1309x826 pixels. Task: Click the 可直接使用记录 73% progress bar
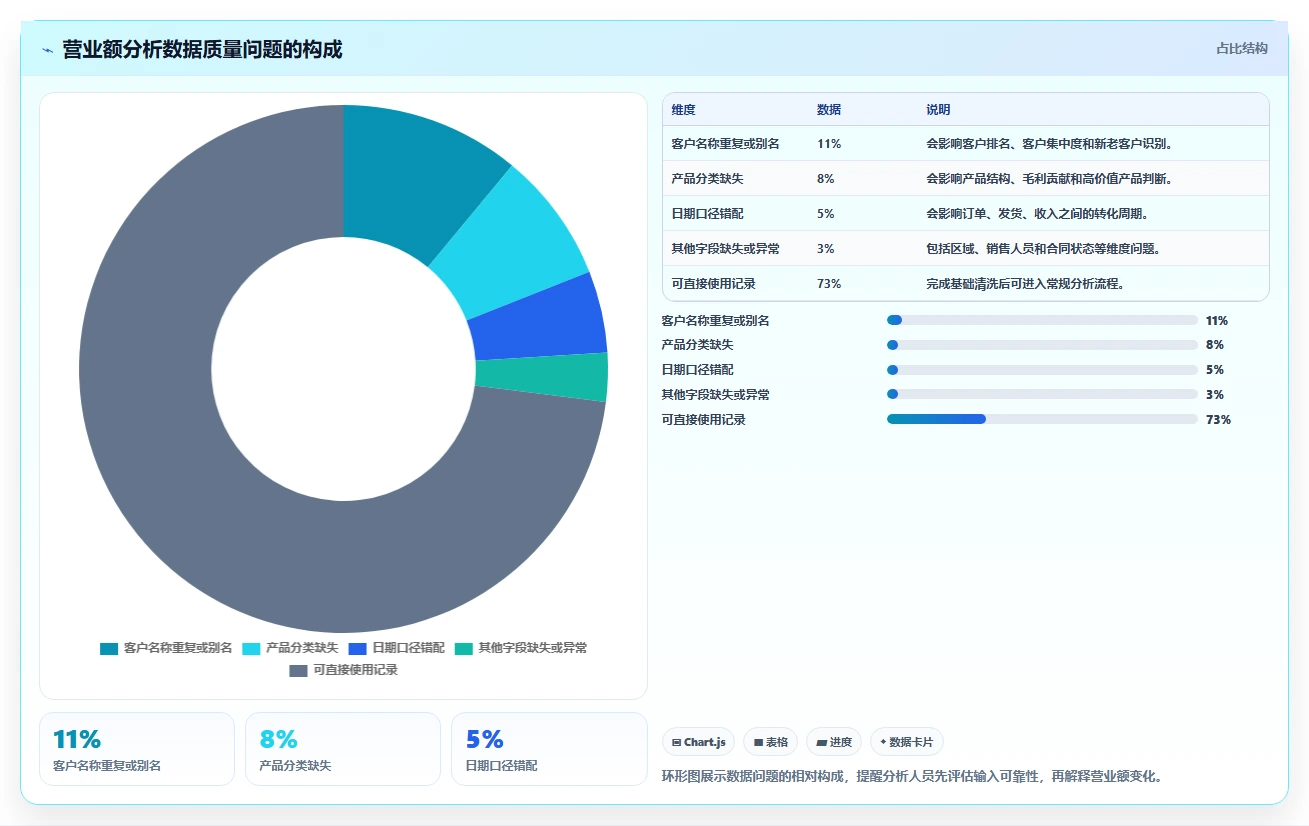1042,419
